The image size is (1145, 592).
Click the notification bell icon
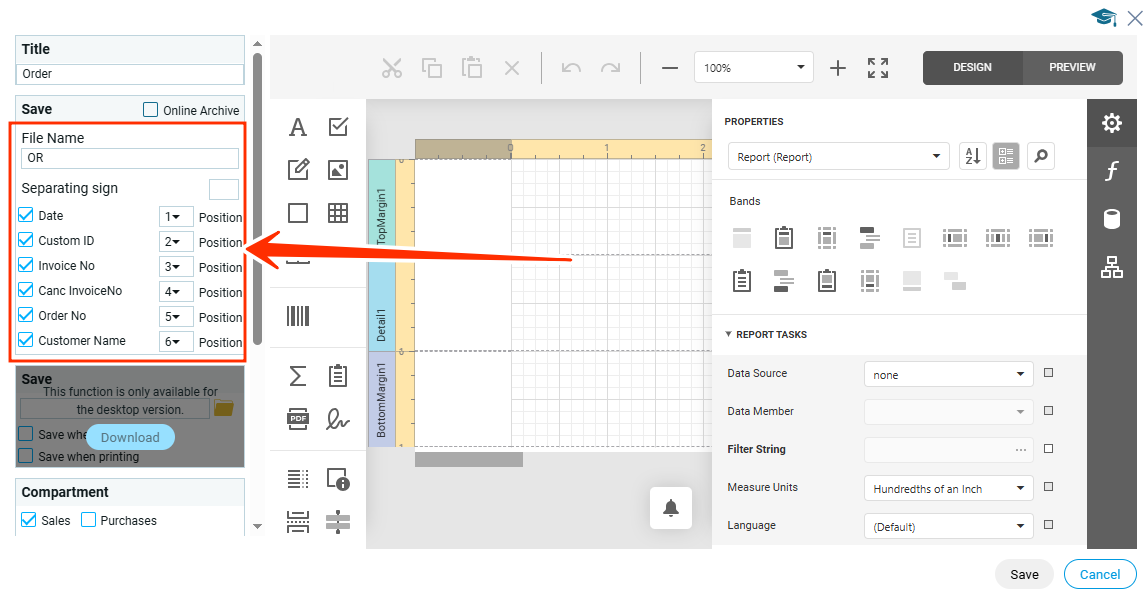click(x=671, y=508)
